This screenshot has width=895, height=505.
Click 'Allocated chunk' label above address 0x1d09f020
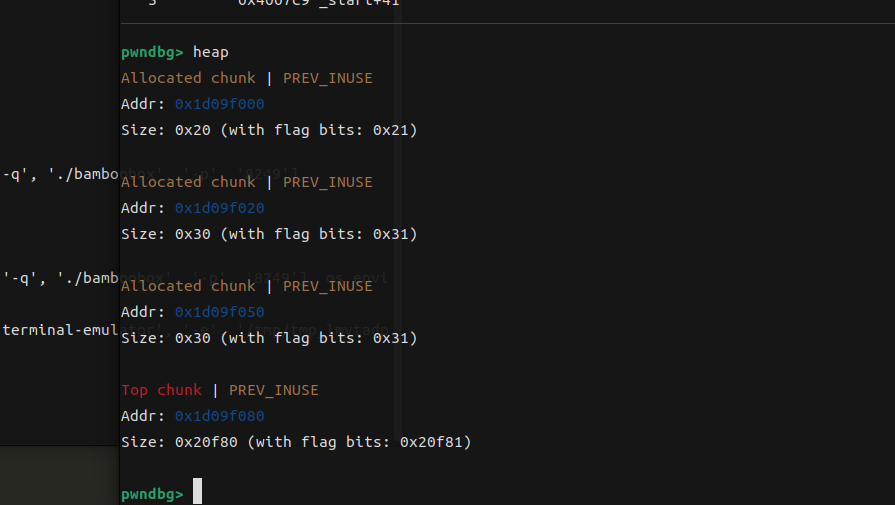click(x=188, y=182)
